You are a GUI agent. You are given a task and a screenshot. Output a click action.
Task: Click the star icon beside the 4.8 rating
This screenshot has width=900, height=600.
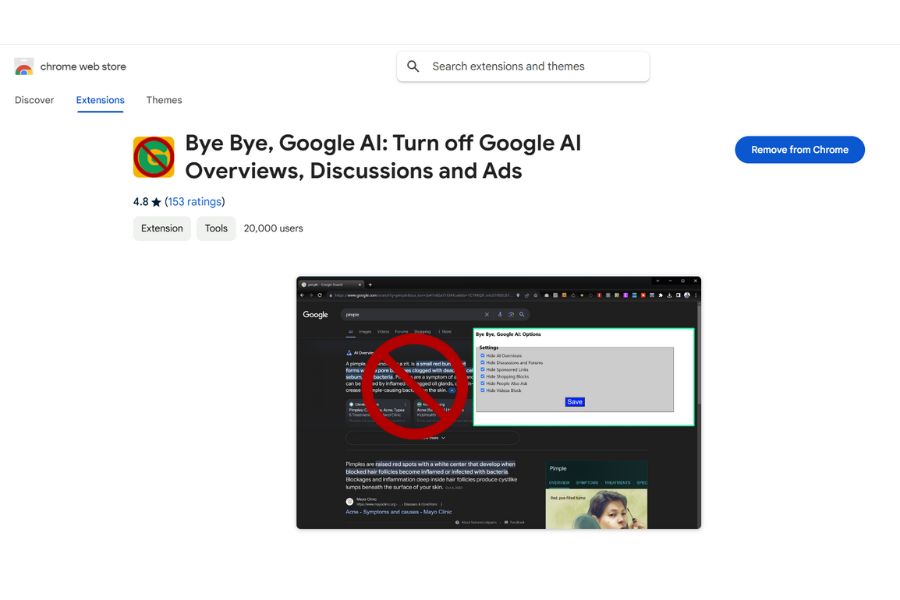[x=156, y=202]
